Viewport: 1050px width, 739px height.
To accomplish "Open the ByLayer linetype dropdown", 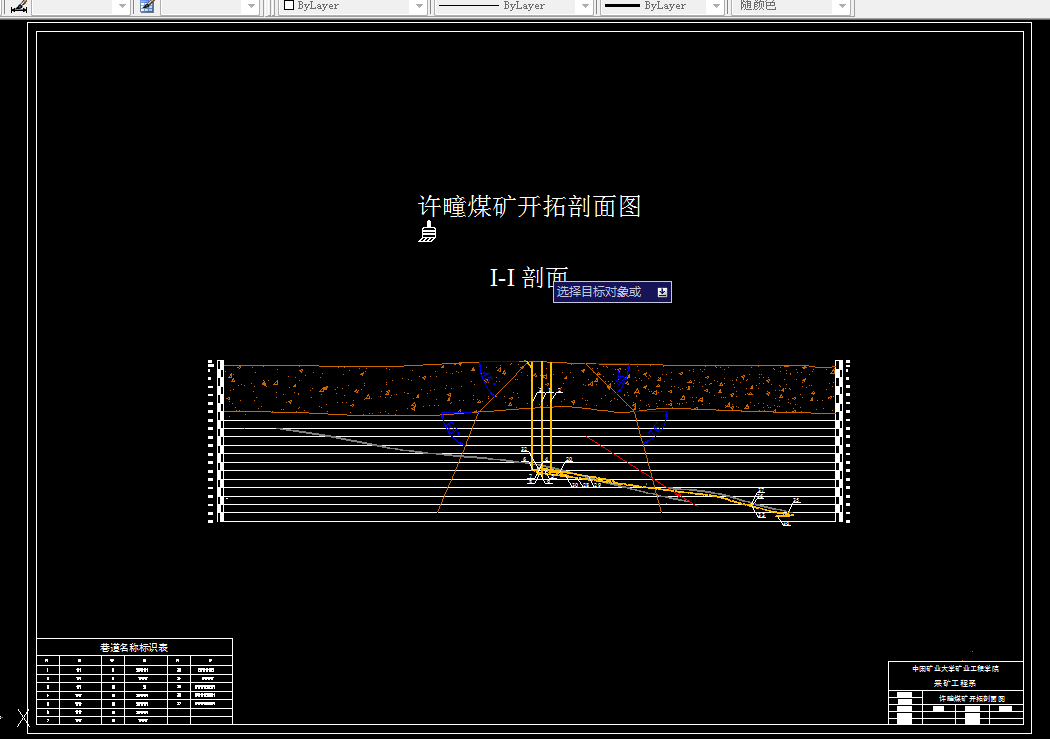I will click(x=585, y=7).
